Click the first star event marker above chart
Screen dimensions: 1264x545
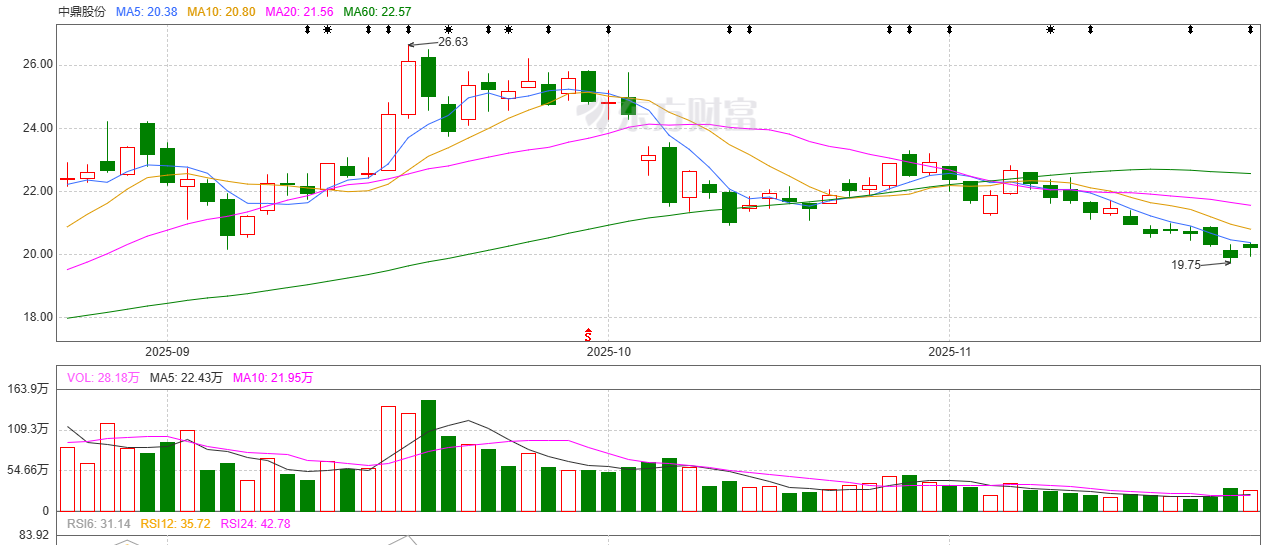[x=328, y=29]
